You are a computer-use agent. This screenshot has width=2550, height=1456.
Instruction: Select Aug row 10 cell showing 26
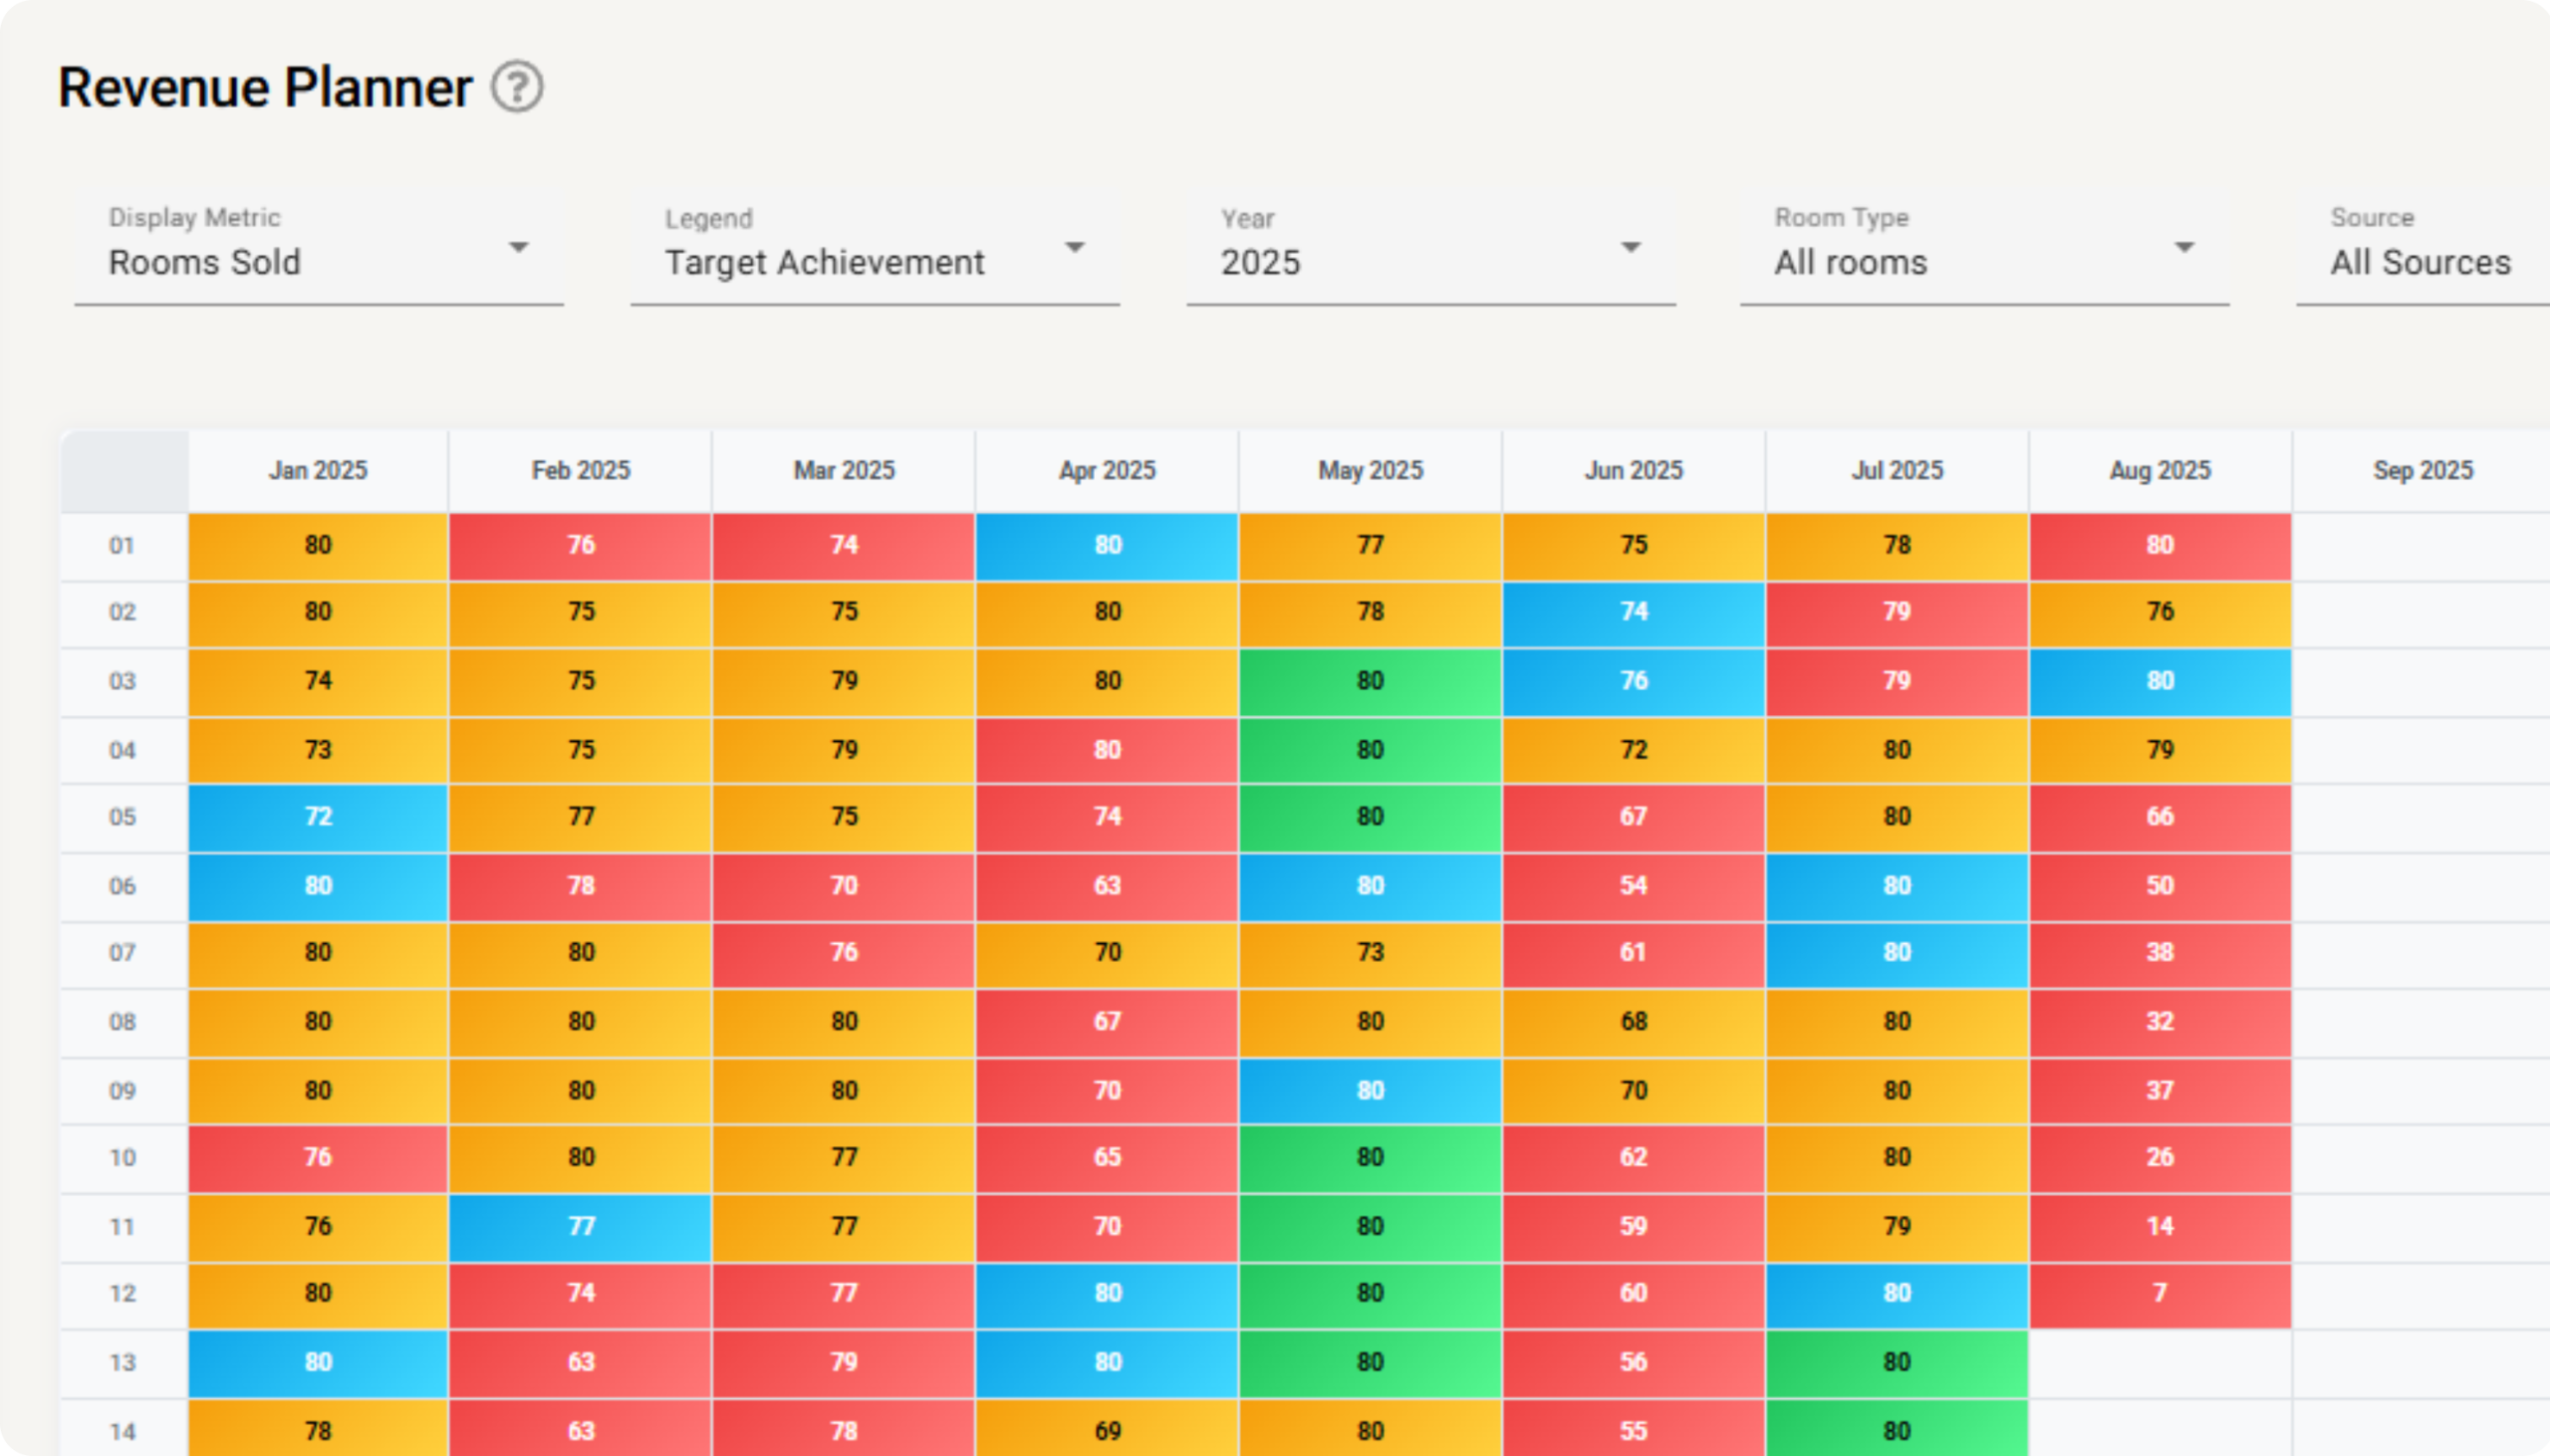pos(2160,1157)
